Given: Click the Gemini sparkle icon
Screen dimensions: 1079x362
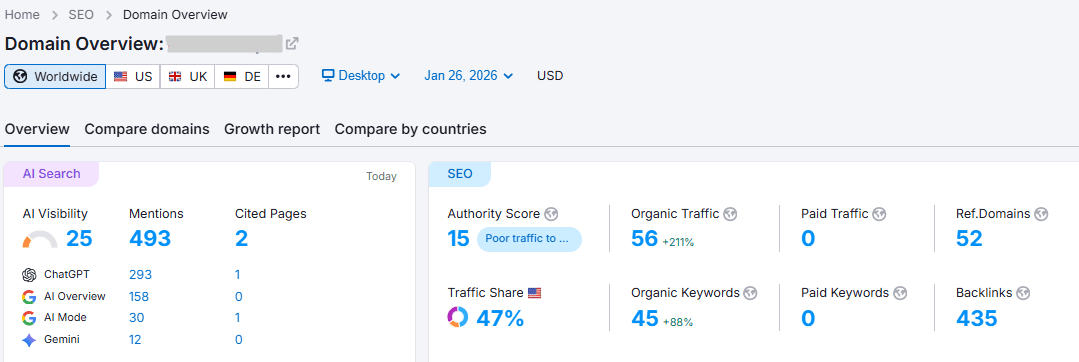Looking at the screenshot, I should (29, 340).
